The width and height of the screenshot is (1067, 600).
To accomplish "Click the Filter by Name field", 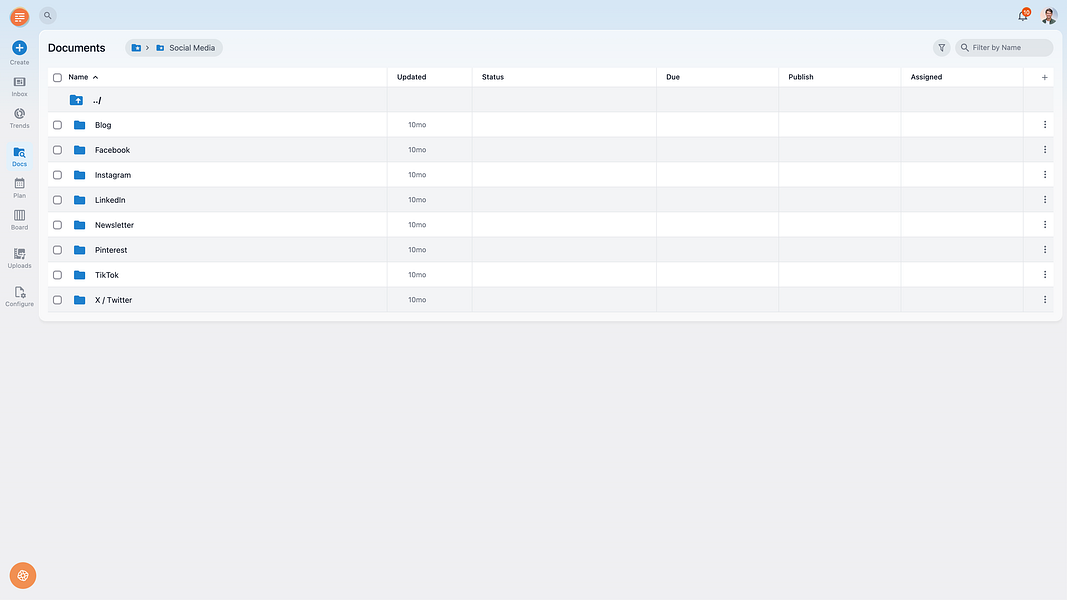I will (x=1004, y=48).
